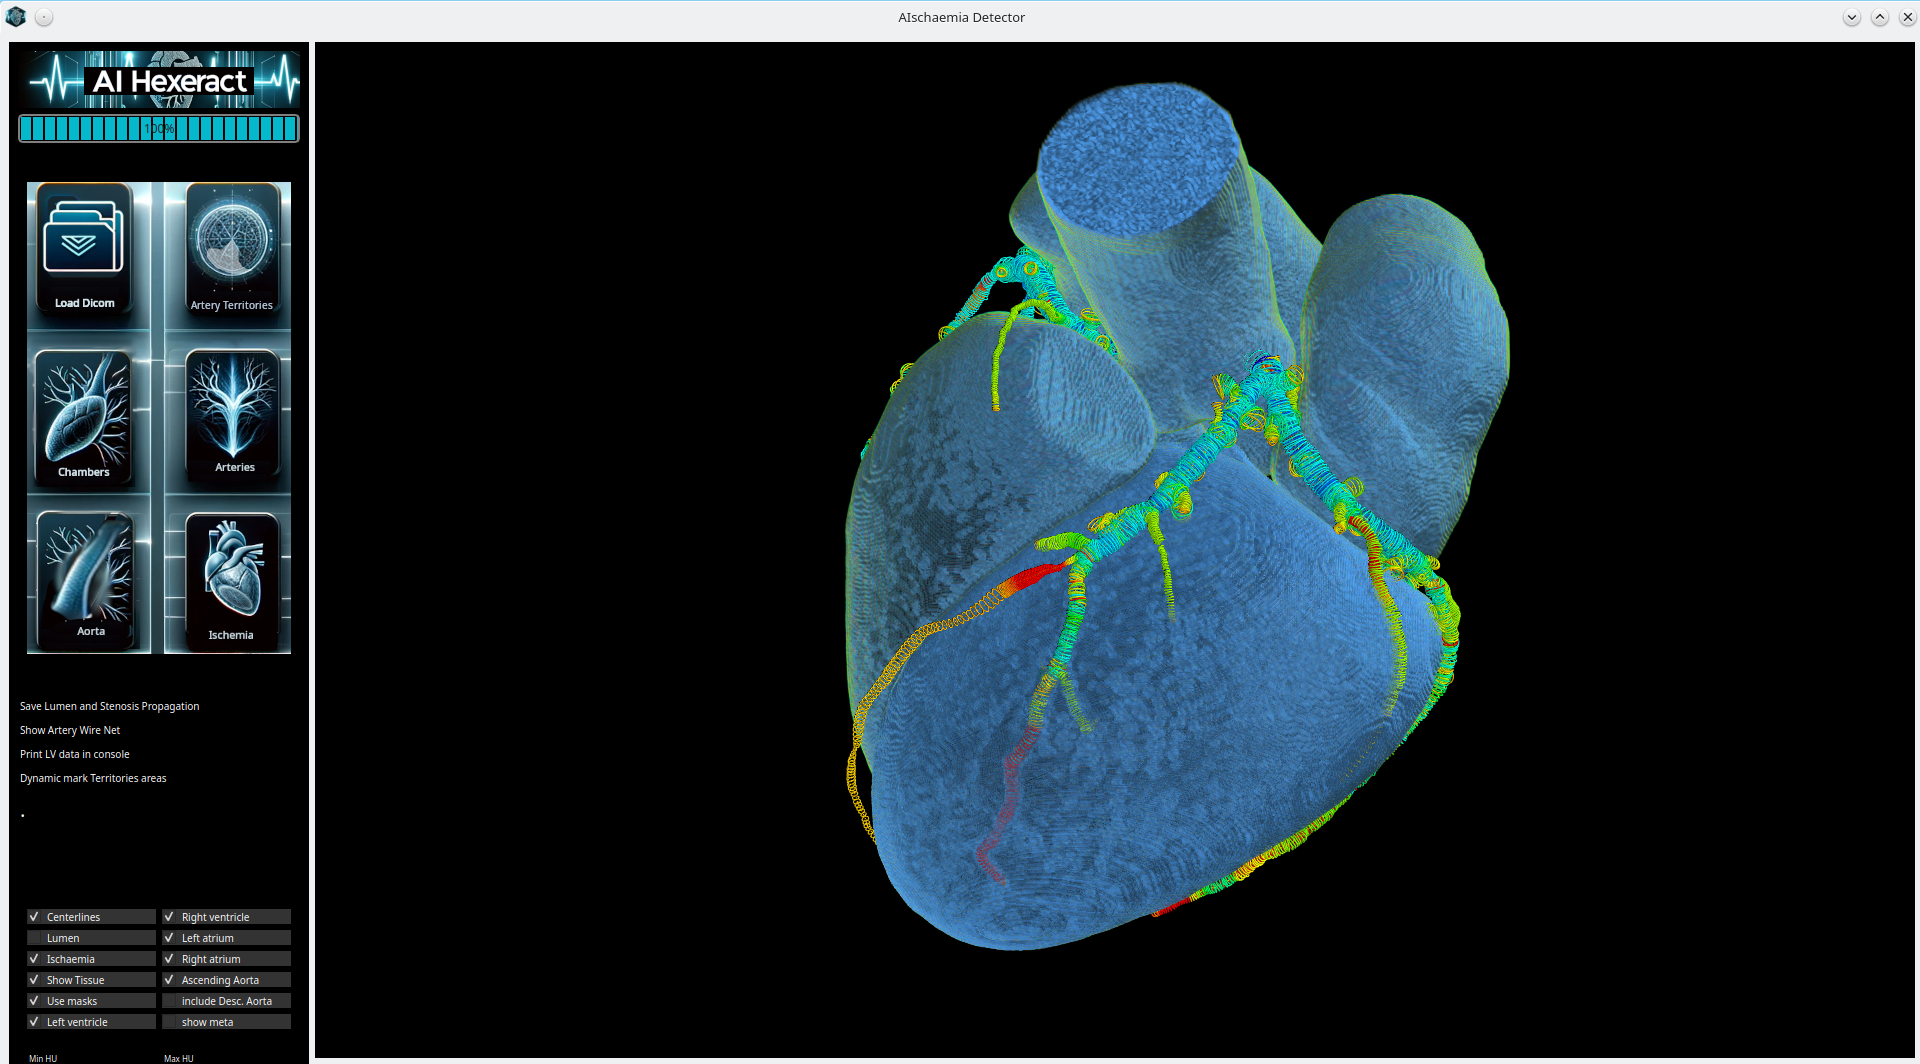Open the Chambers visualization tool
This screenshot has height=1064, width=1920.
tap(85, 415)
